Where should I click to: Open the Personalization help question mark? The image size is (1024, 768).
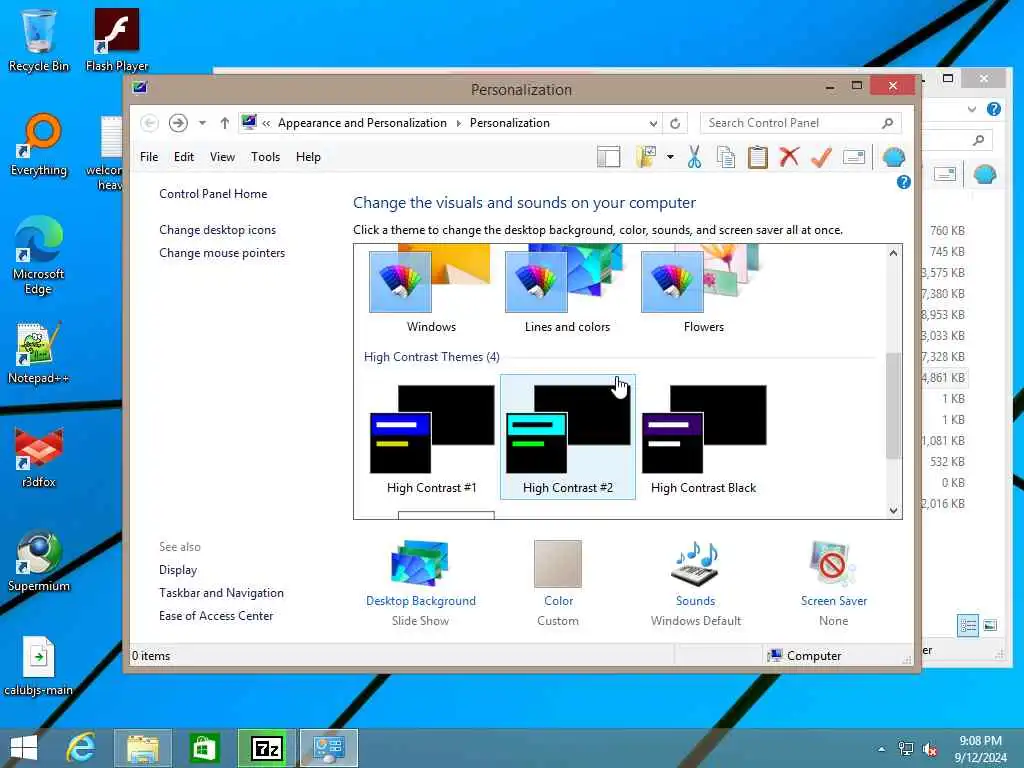tap(904, 182)
